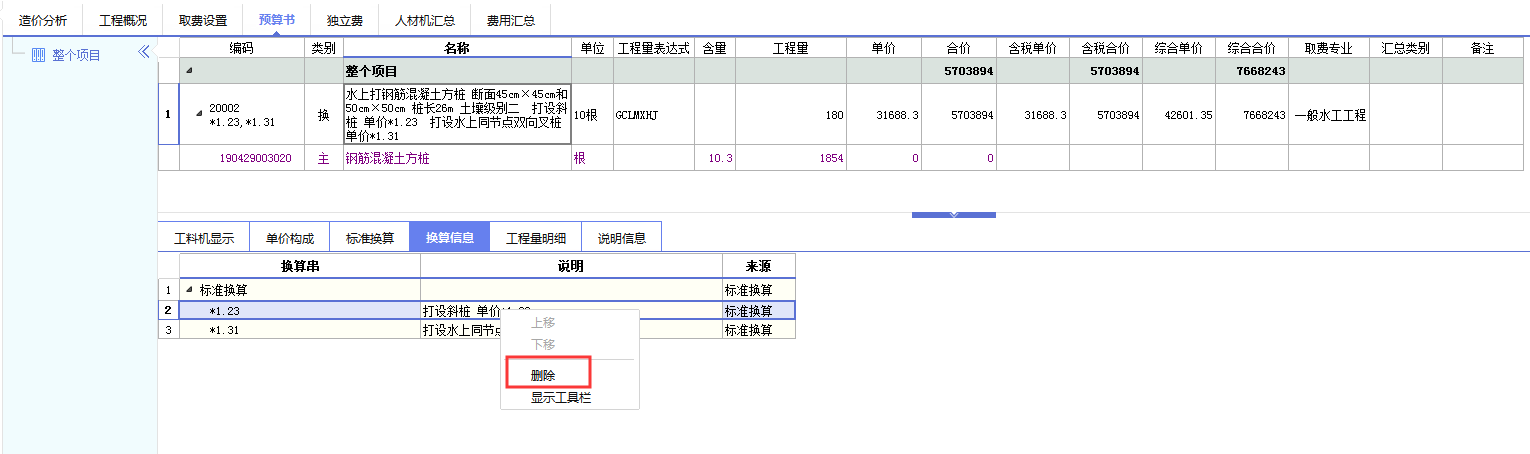
Task: Switch to 单价构成 sub-tab
Action: tap(290, 238)
